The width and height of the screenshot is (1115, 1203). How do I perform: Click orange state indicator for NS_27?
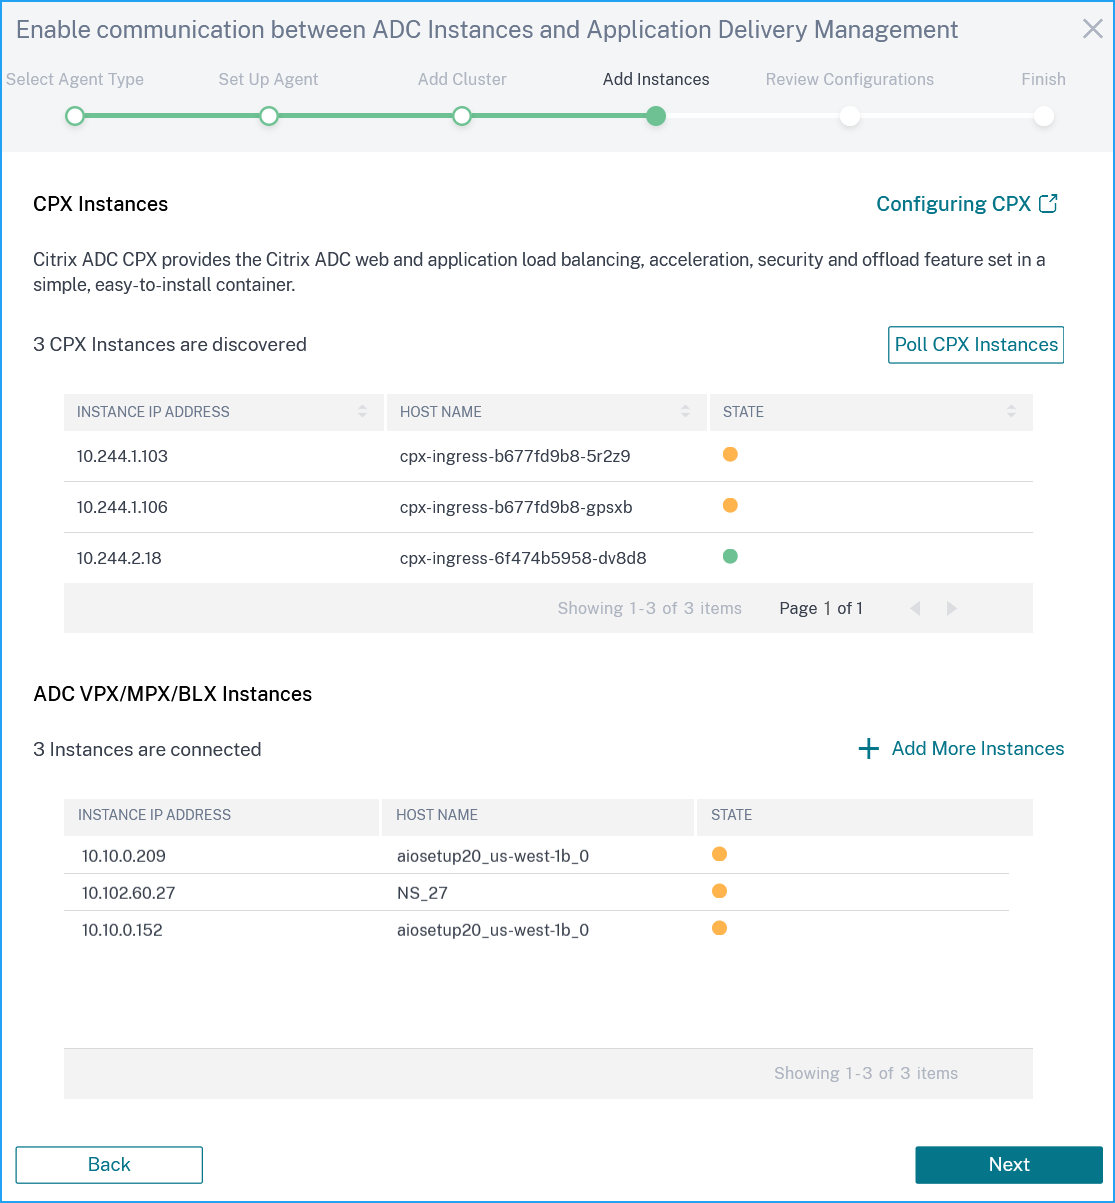pos(719,891)
